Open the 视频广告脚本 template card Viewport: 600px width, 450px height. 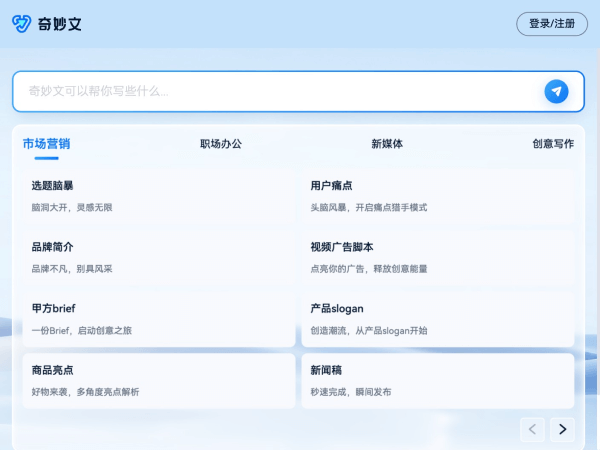click(437, 257)
